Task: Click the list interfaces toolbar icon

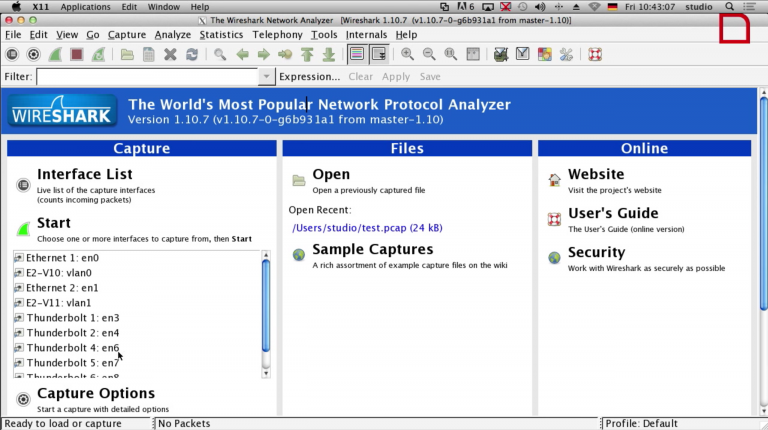Action: point(12,54)
